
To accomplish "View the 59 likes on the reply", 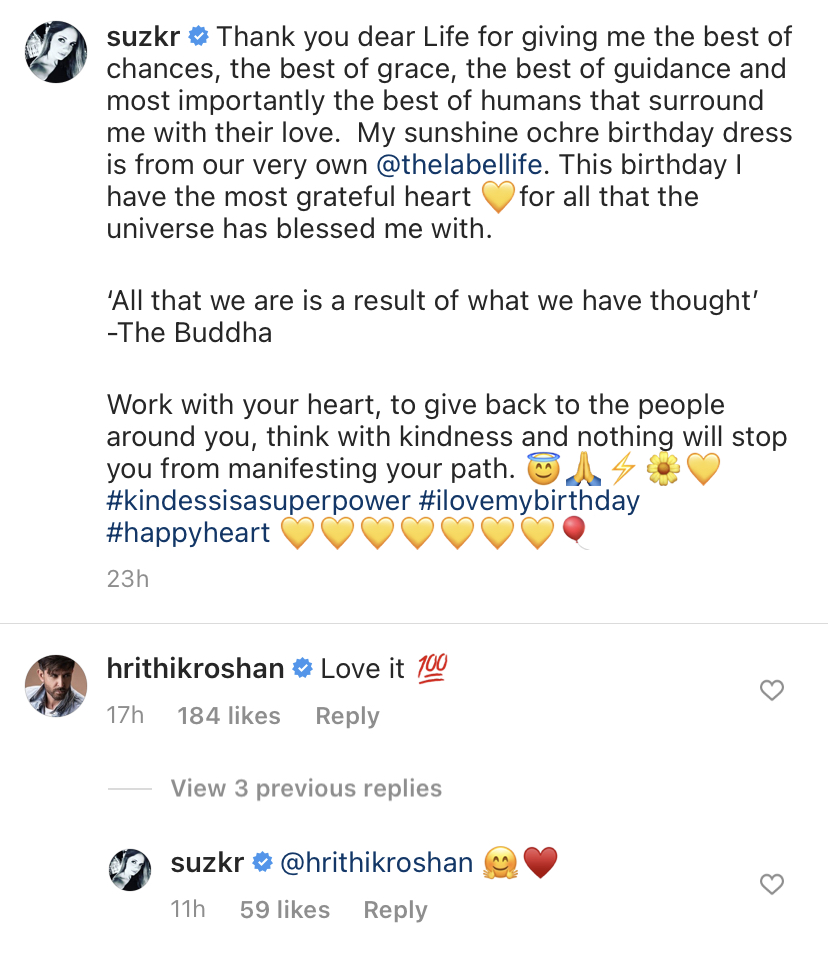I will tap(284, 910).
